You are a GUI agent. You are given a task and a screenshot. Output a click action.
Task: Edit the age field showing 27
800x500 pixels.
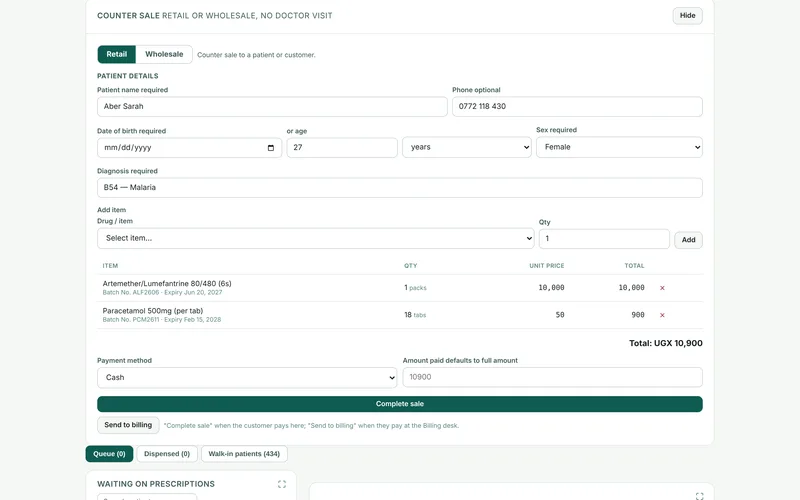coord(342,147)
